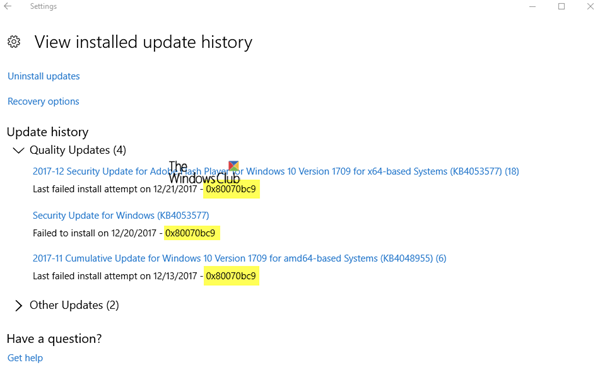This screenshot has width=600, height=370.
Task: Expand the Other Updates section
Action: (x=18, y=305)
